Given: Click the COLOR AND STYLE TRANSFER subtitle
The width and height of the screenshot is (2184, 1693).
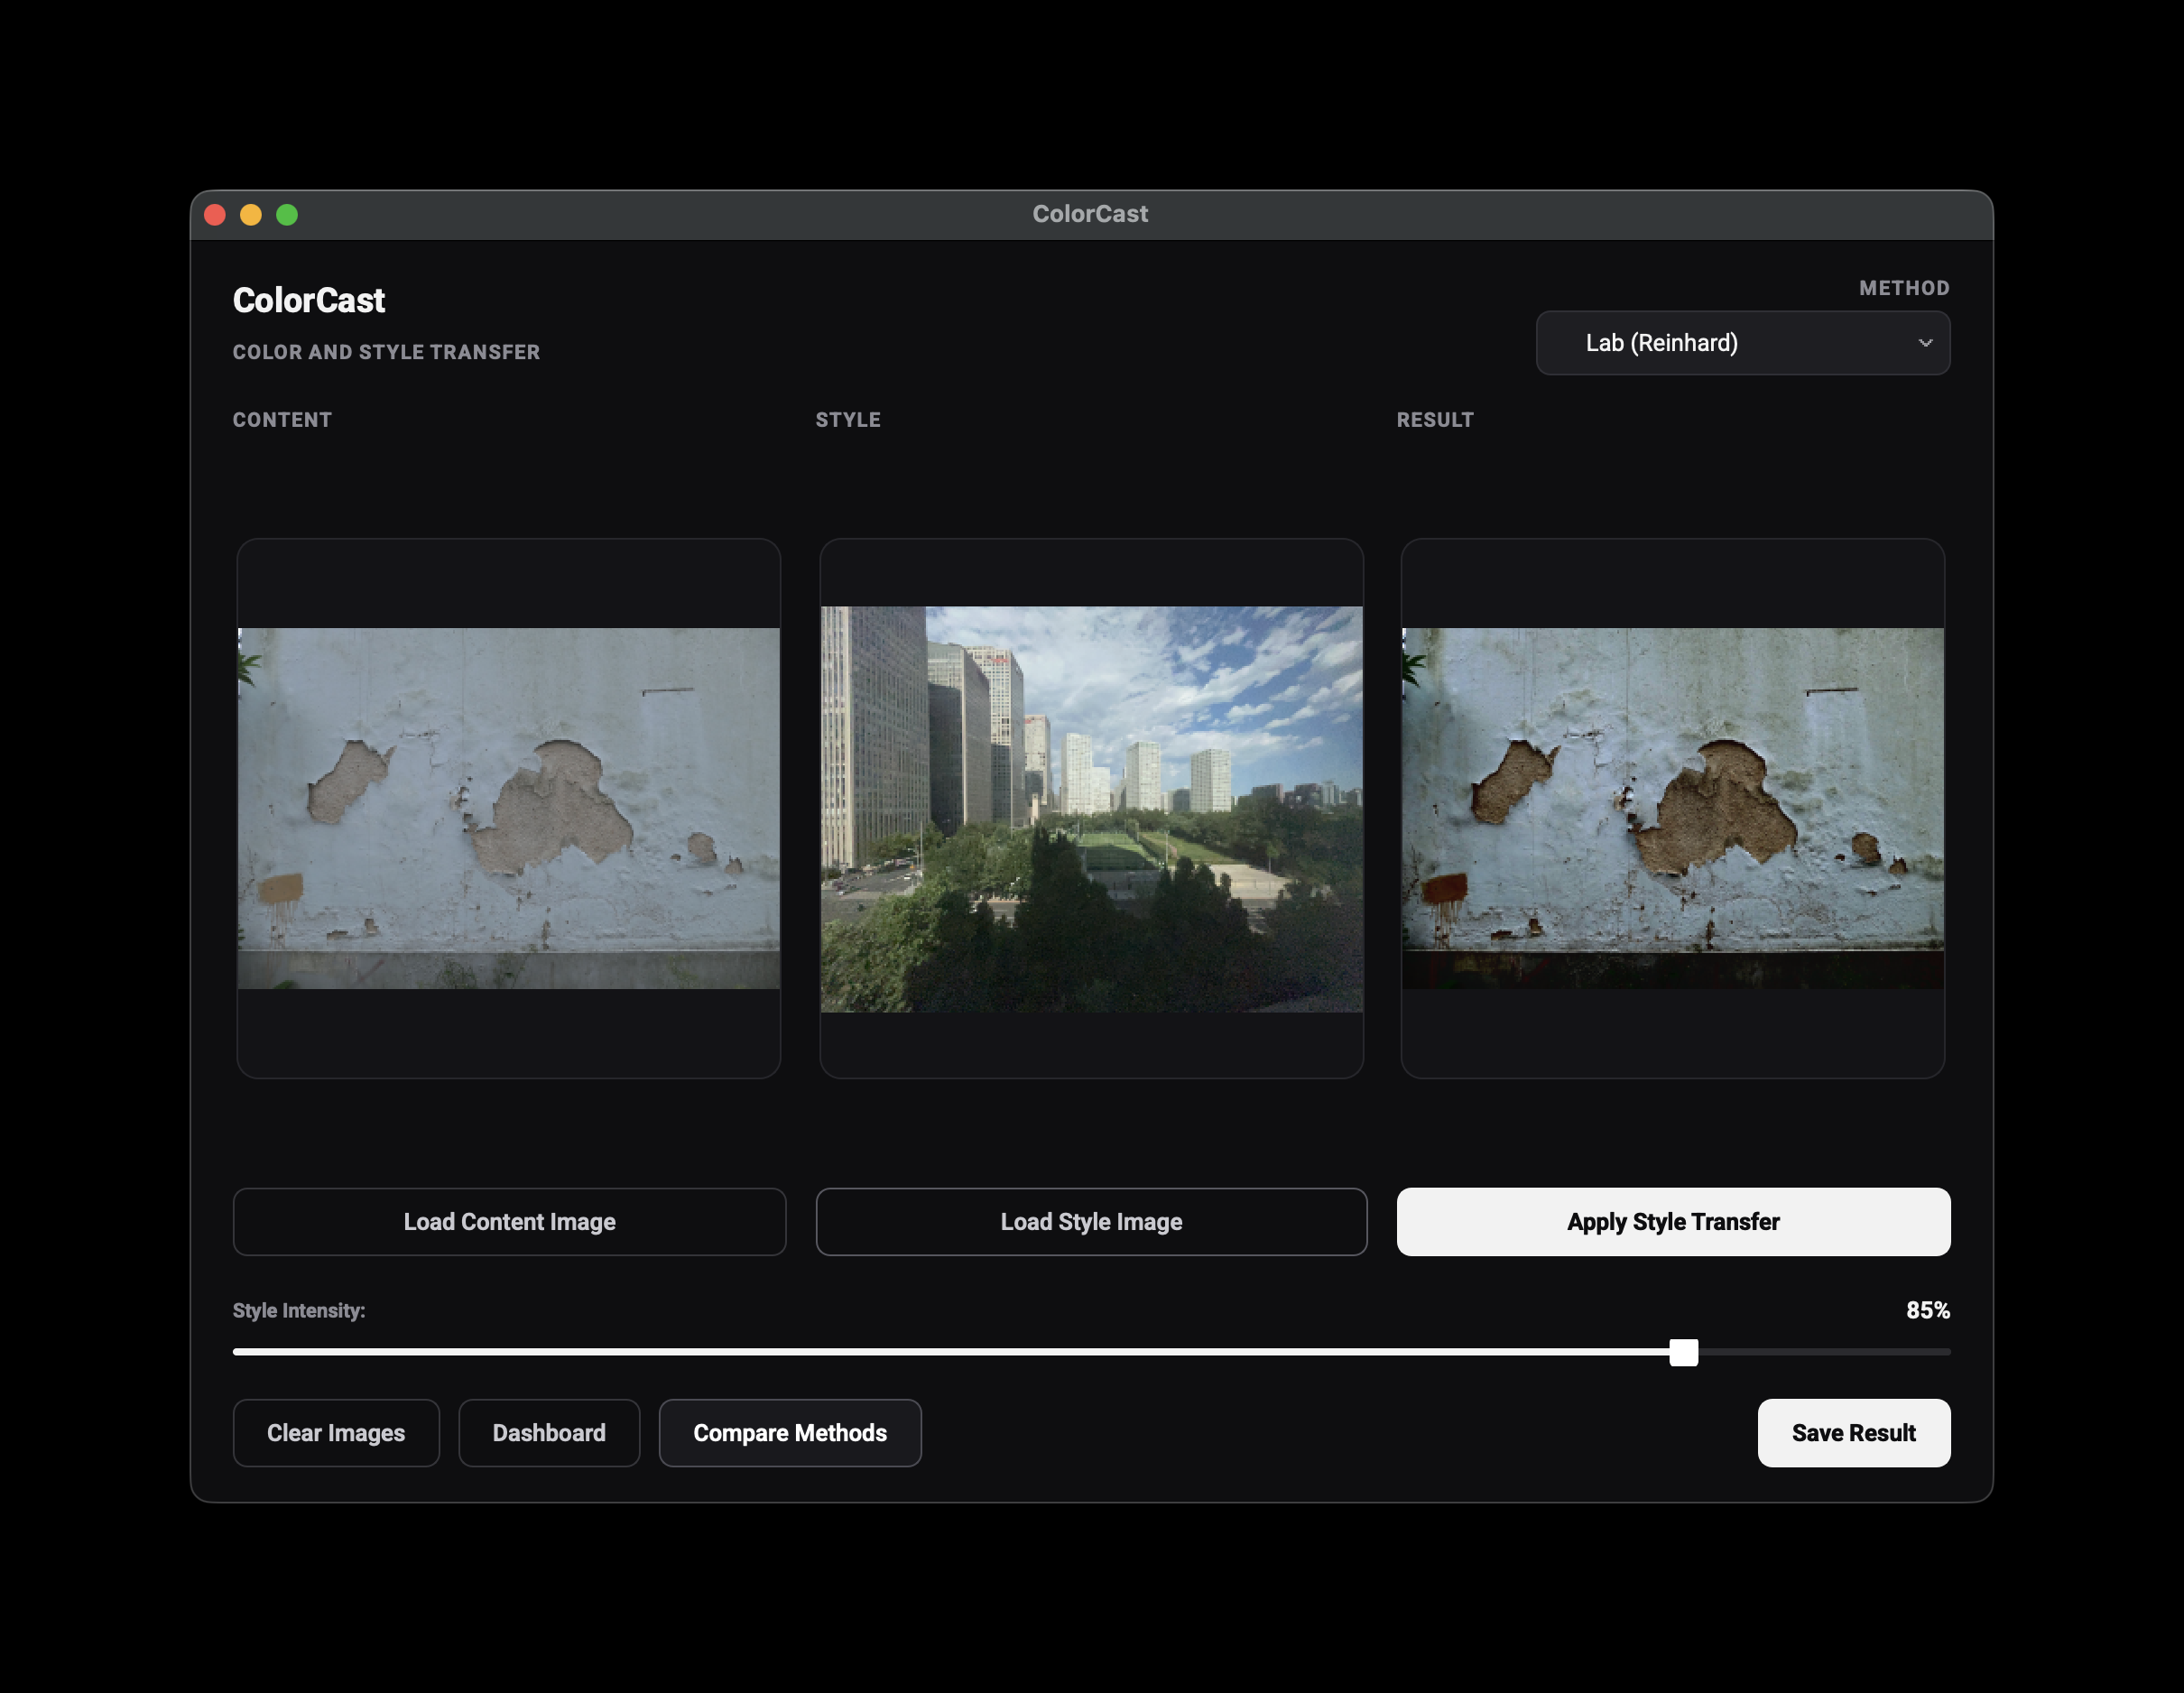Looking at the screenshot, I should click(x=386, y=352).
